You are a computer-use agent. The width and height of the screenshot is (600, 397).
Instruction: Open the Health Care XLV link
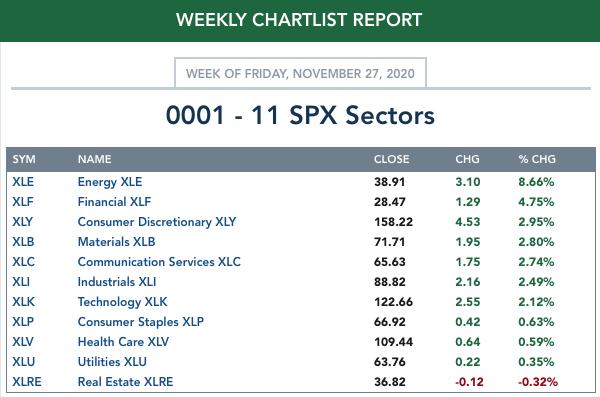point(123,342)
